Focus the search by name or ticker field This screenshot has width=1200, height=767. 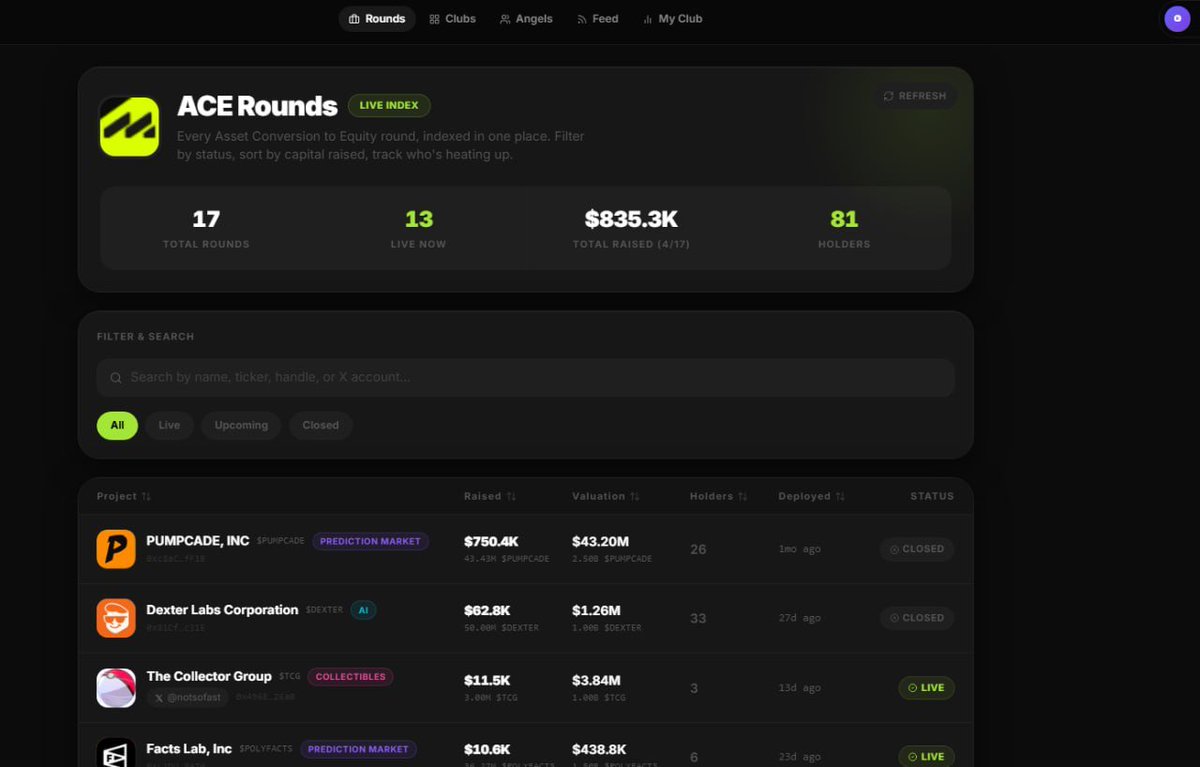click(x=525, y=377)
